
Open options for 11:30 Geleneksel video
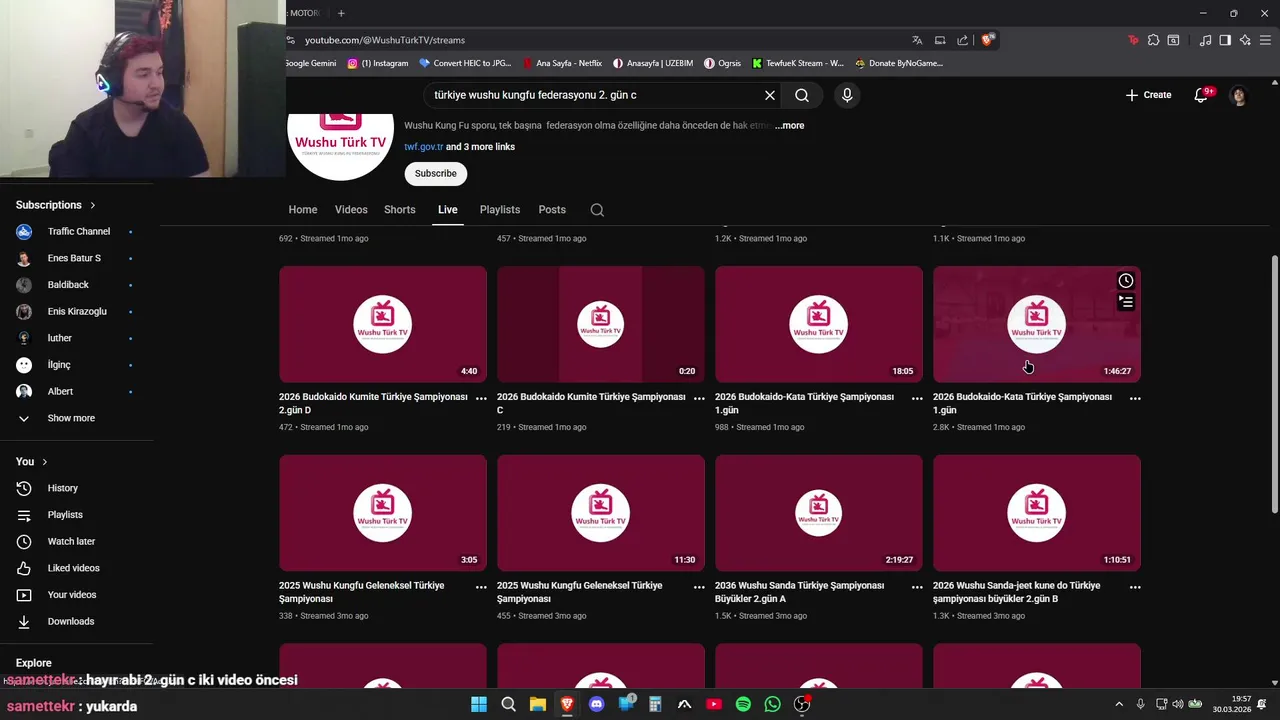tap(699, 587)
